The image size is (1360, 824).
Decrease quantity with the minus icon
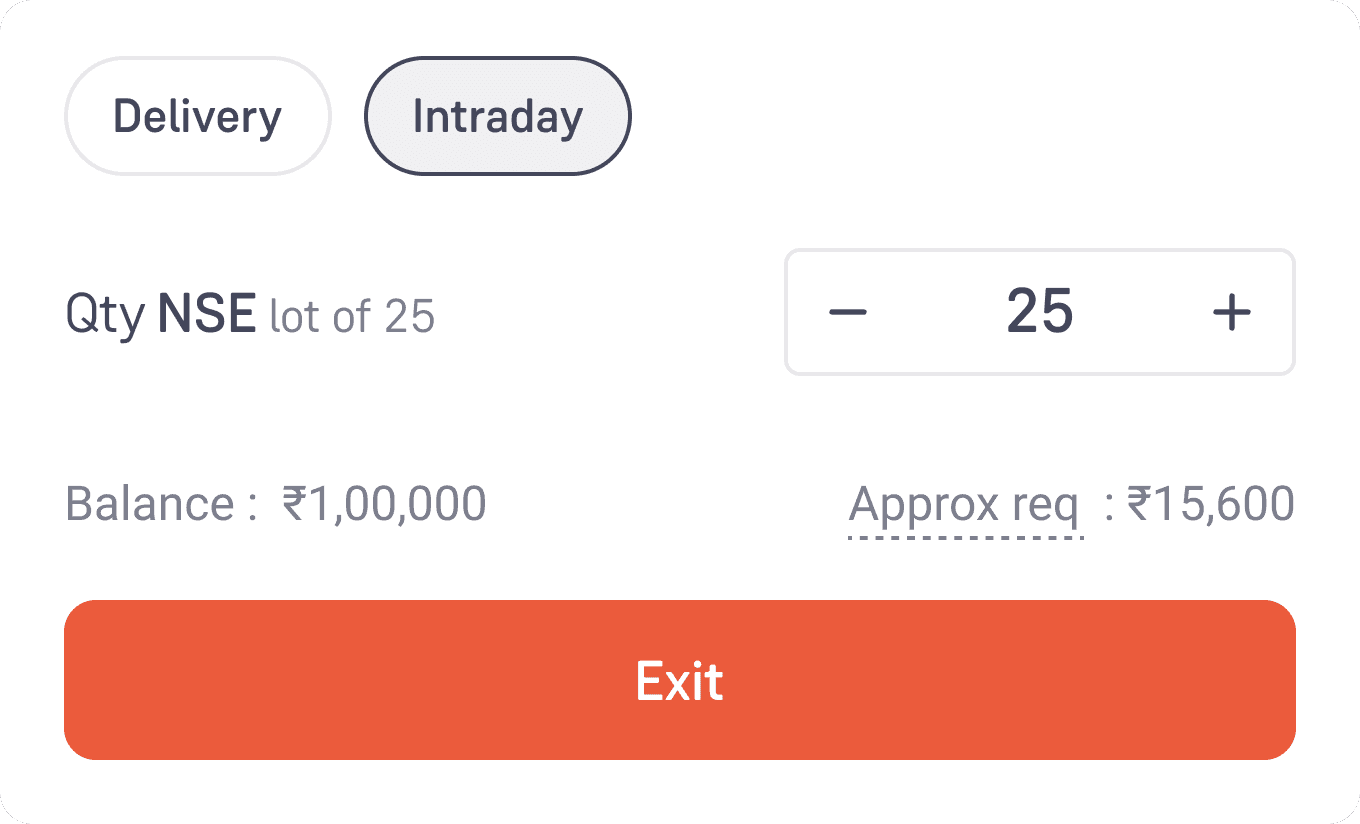(848, 312)
